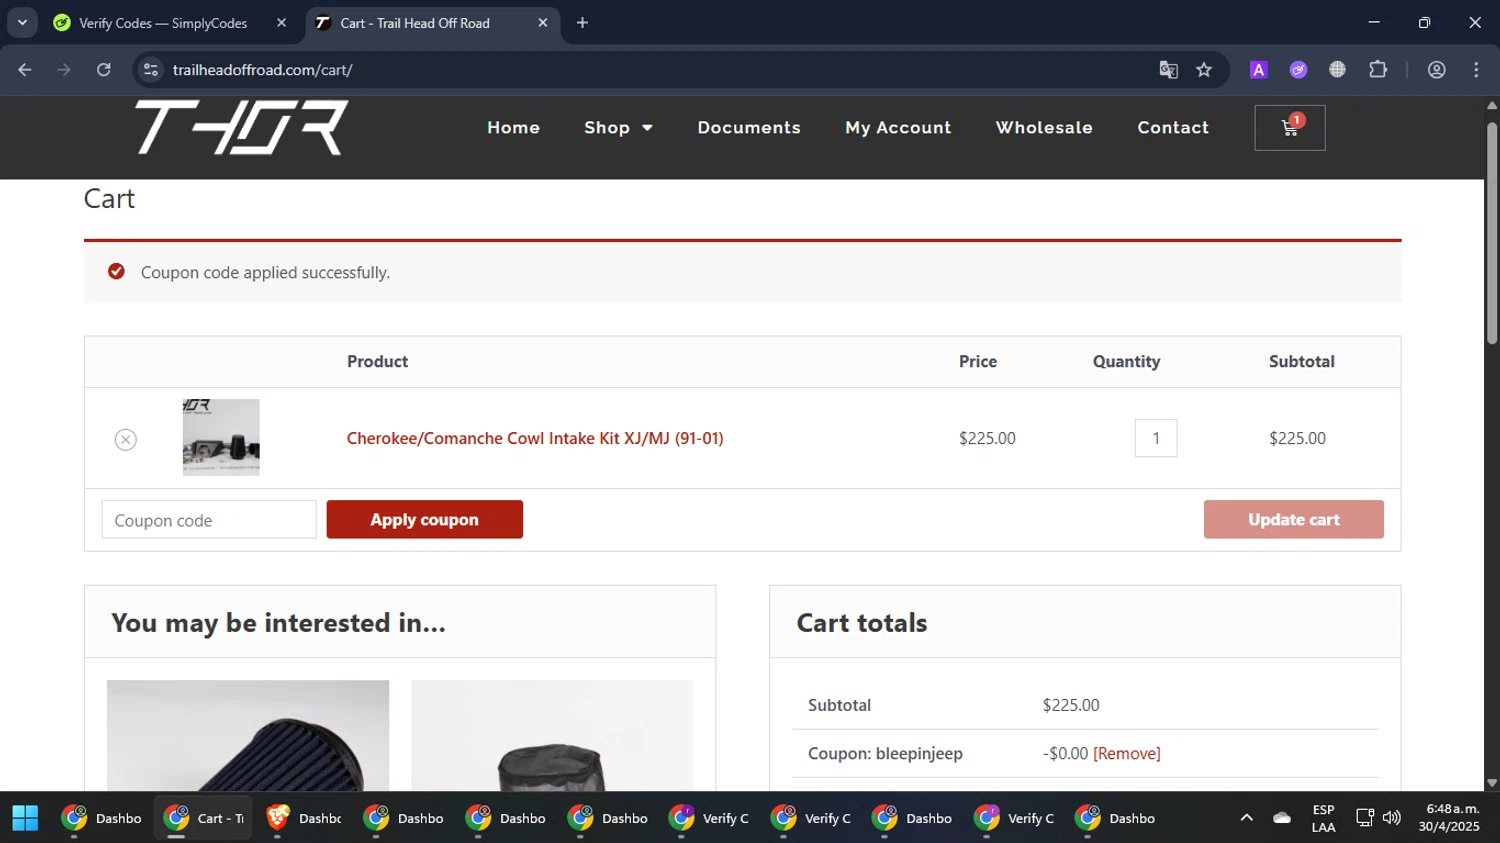
Task: Open the cart item product thumbnail
Action: 221,438
